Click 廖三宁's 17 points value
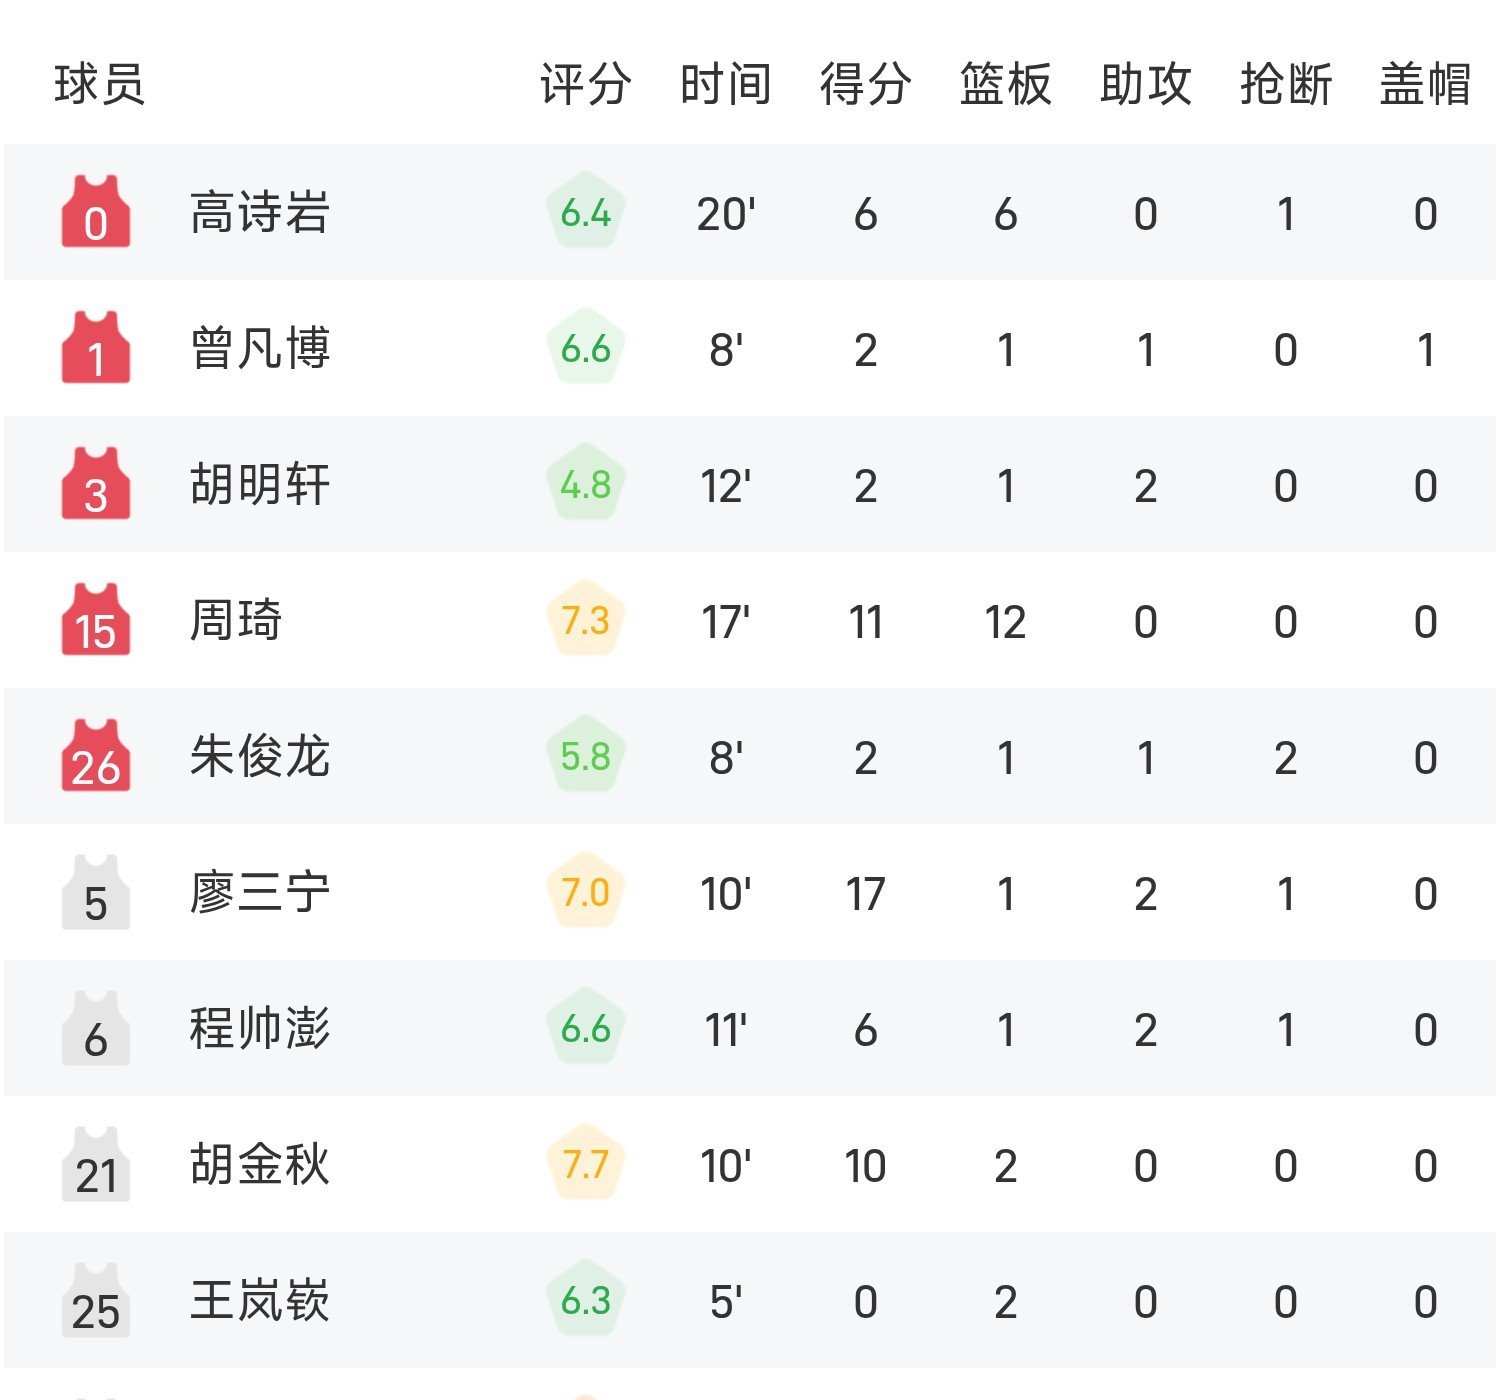Image resolution: width=1500 pixels, height=1400 pixels. pyautogui.click(x=865, y=894)
